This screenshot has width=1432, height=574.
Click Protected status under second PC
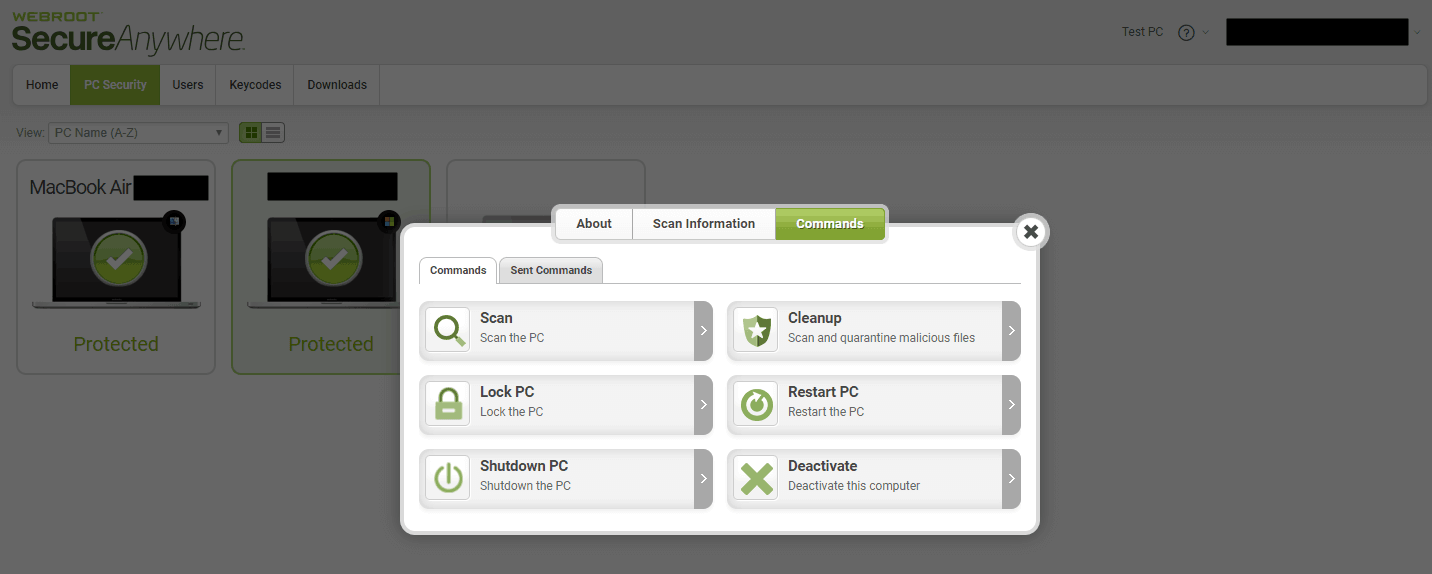[x=331, y=344]
